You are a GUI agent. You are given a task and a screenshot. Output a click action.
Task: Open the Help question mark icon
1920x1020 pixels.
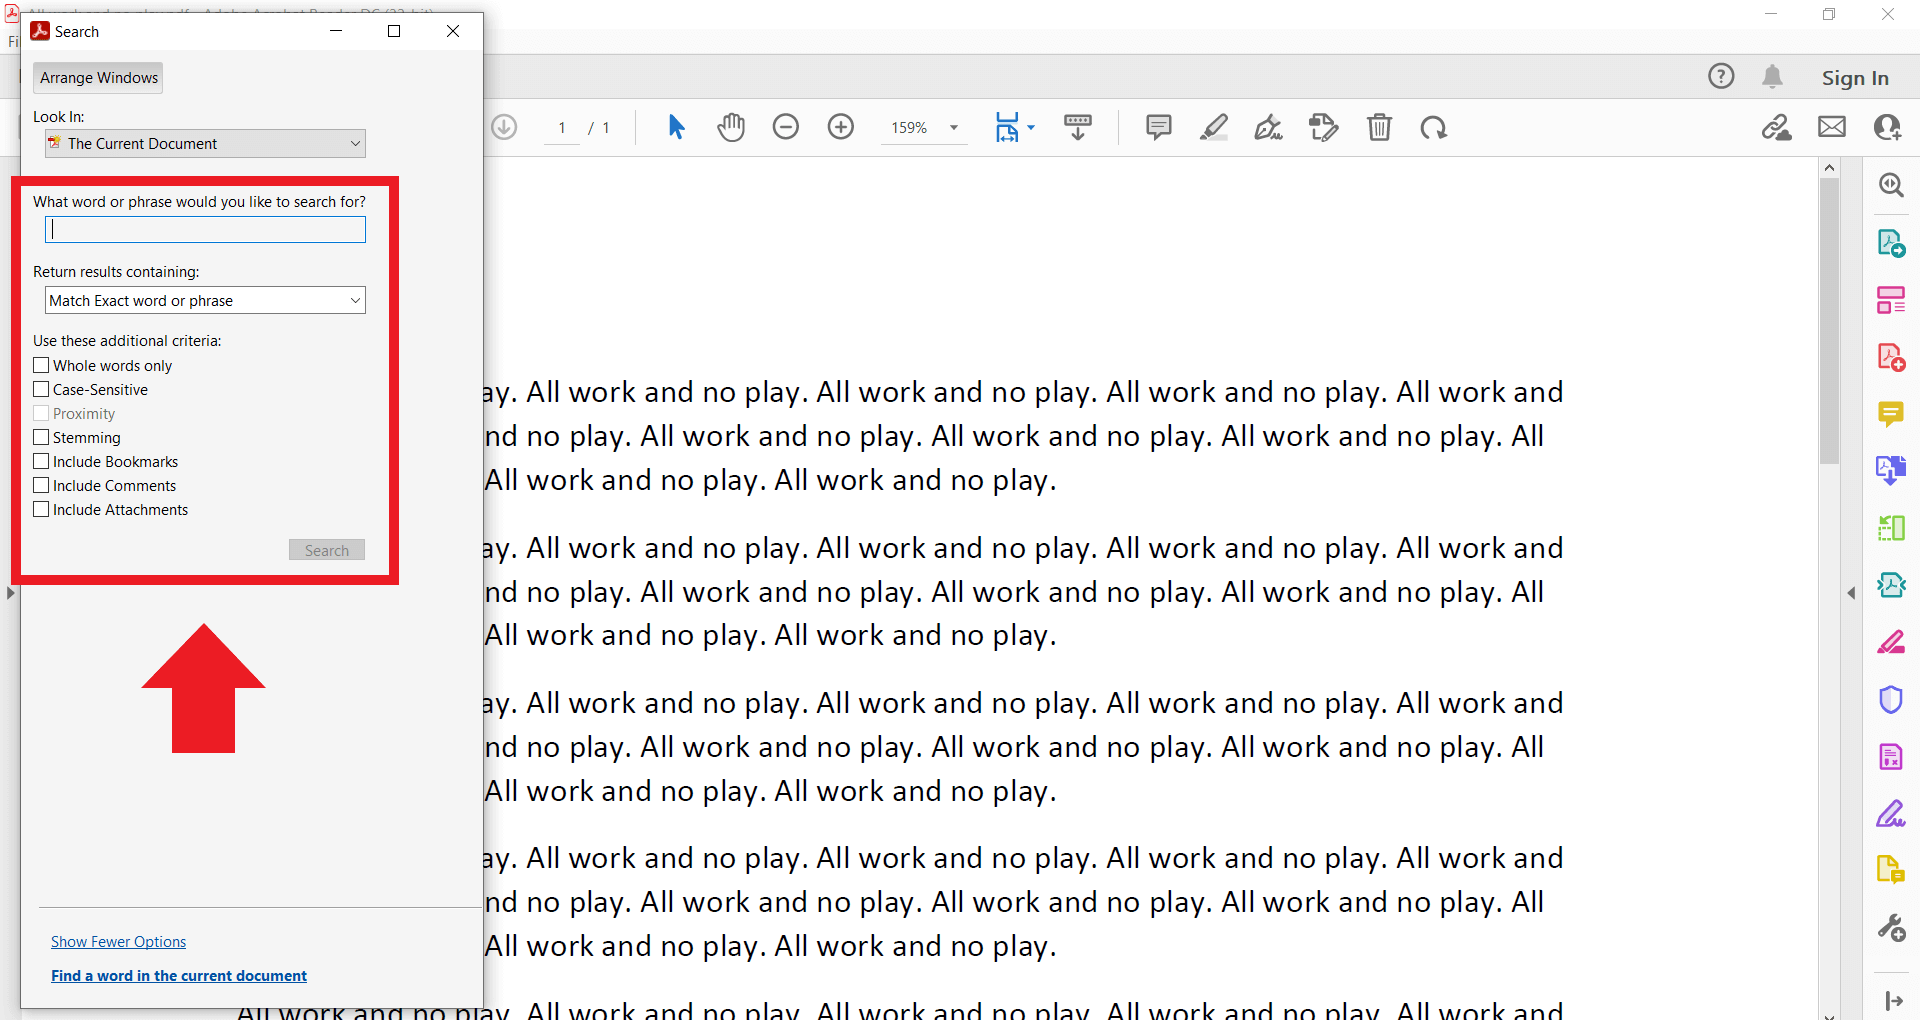(x=1721, y=76)
